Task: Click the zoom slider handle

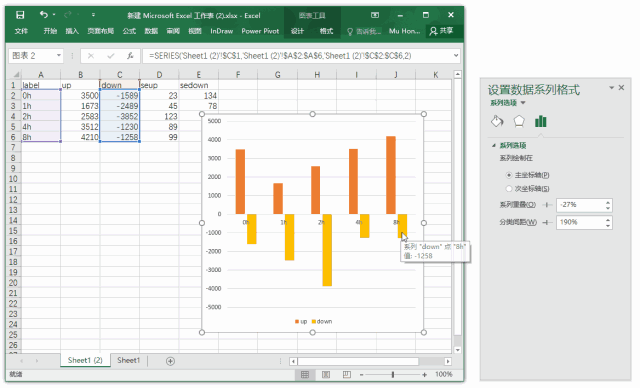Action: 393,375
